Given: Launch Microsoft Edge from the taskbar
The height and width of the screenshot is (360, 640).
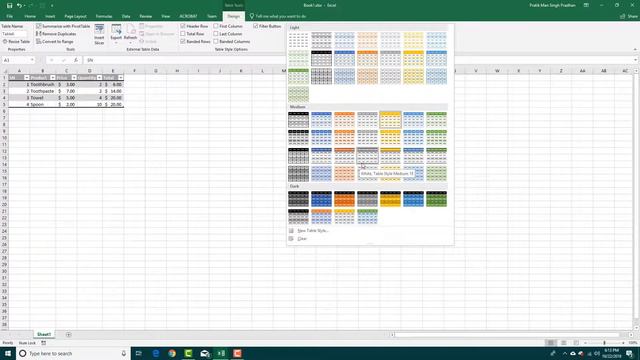Looking at the screenshot, I should click(156, 353).
